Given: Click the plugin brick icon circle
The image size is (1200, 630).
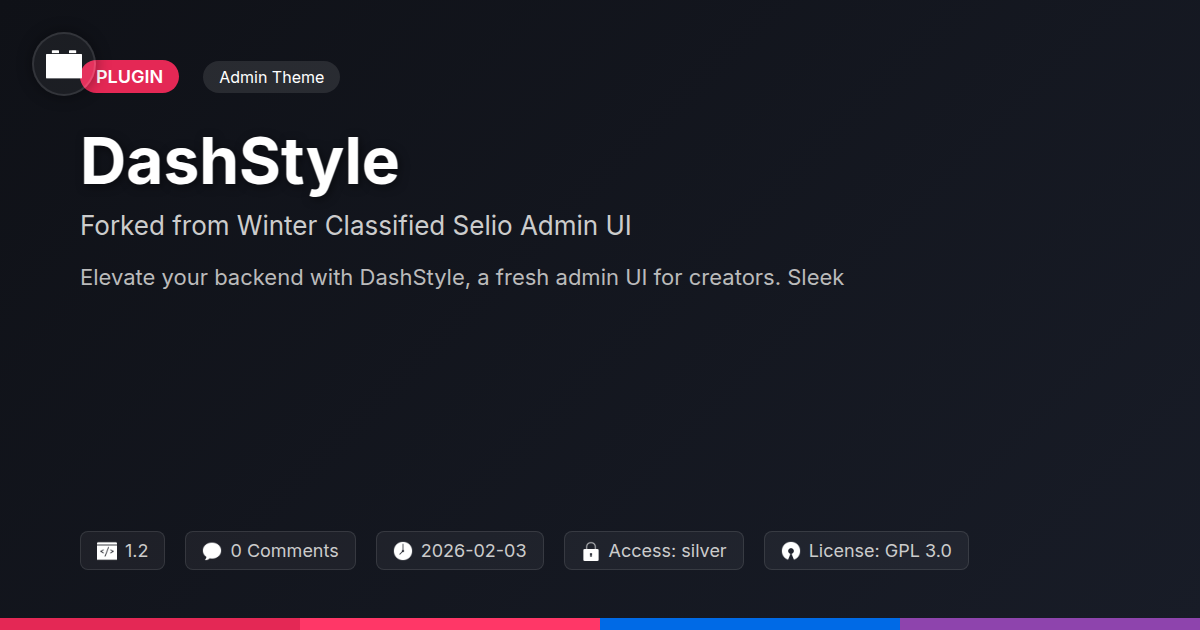Looking at the screenshot, I should (64, 64).
